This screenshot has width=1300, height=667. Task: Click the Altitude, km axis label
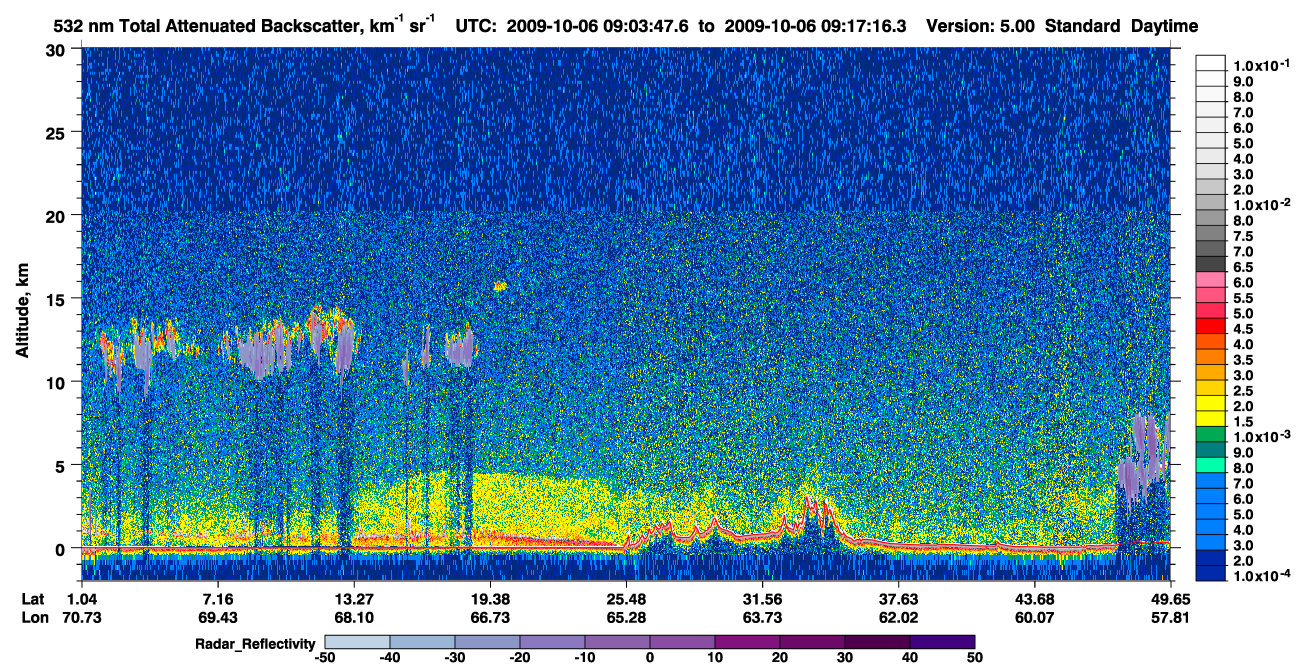pos(22,312)
